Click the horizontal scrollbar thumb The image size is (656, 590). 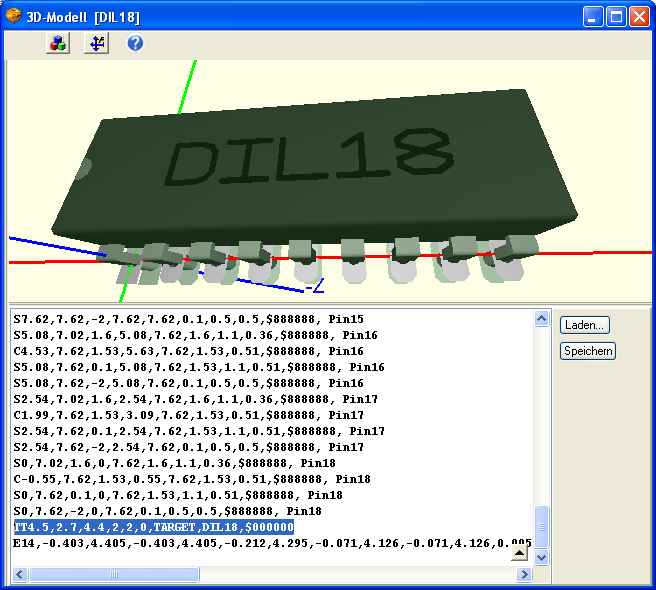tap(80, 575)
